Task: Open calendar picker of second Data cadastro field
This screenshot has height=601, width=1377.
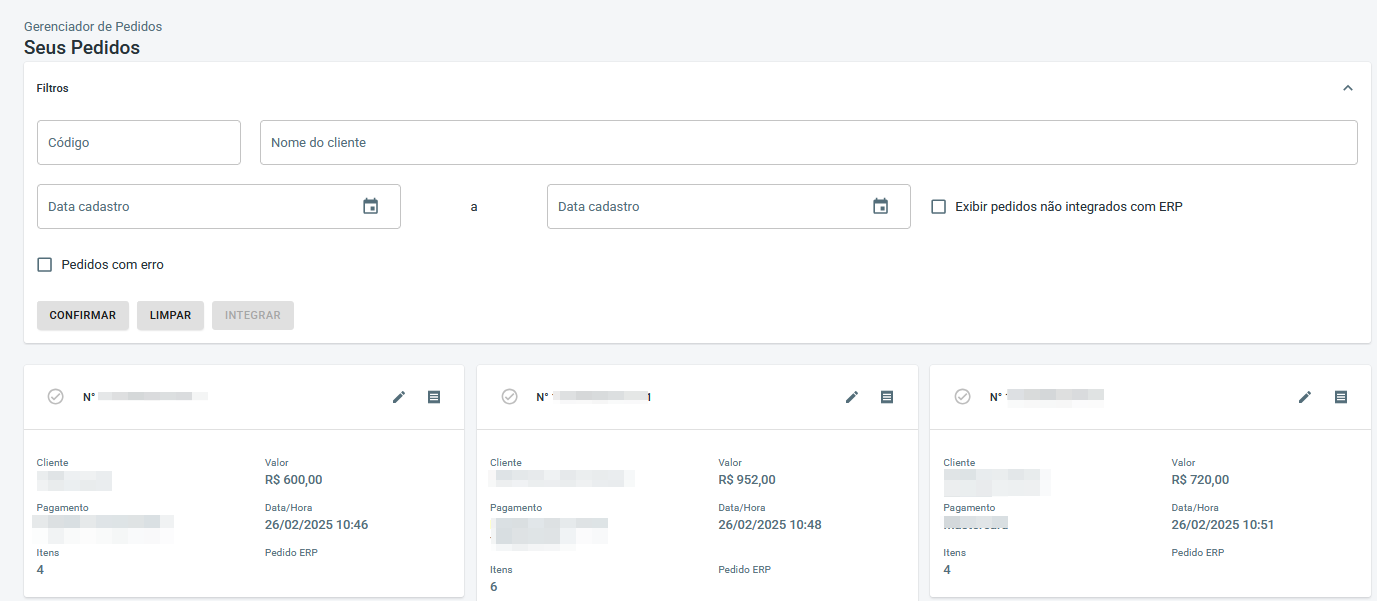Action: click(x=881, y=206)
